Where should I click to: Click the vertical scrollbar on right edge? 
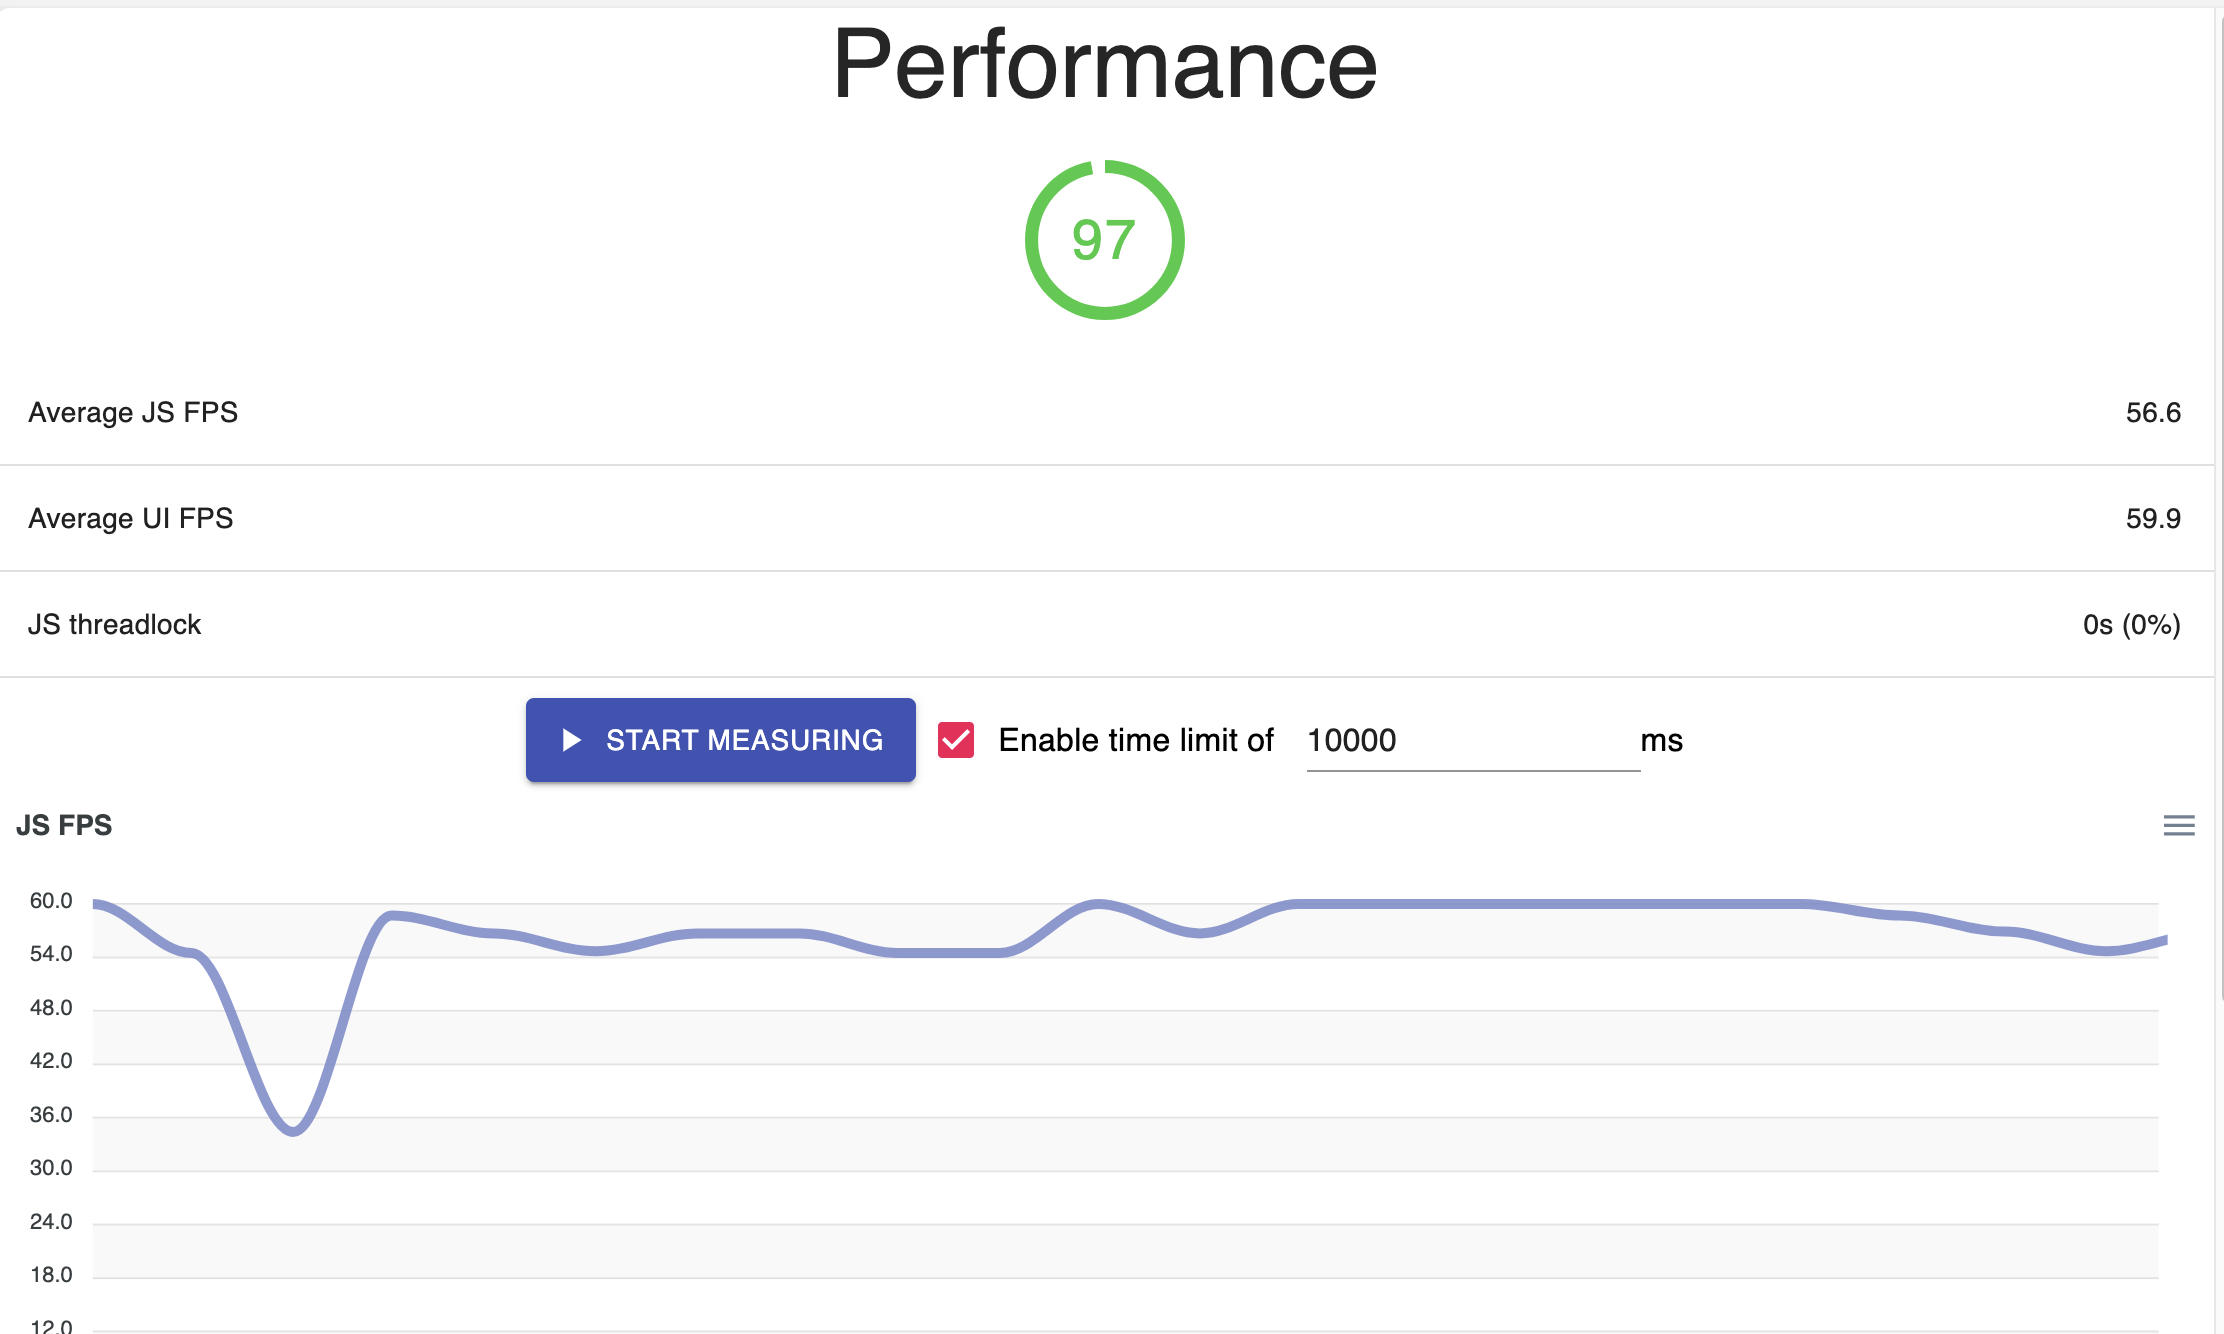pos(2219,500)
